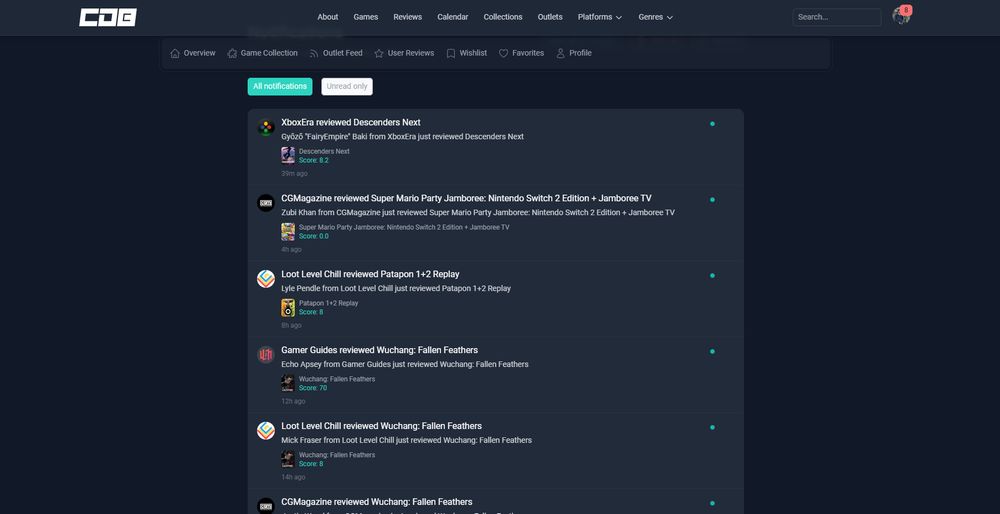
Task: Open Wuchang cover thumbnail under Mick Fraser review
Action: click(x=288, y=459)
